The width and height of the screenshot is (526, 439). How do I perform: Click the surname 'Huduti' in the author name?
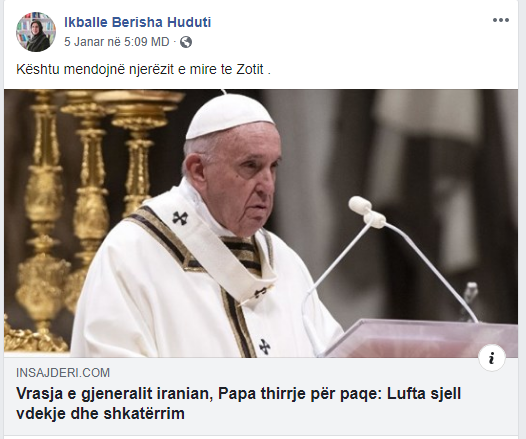coord(189,22)
